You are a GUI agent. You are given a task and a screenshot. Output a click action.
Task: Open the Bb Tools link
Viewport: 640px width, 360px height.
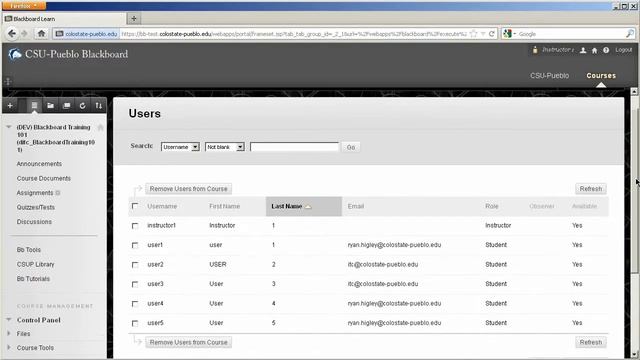click(29, 250)
